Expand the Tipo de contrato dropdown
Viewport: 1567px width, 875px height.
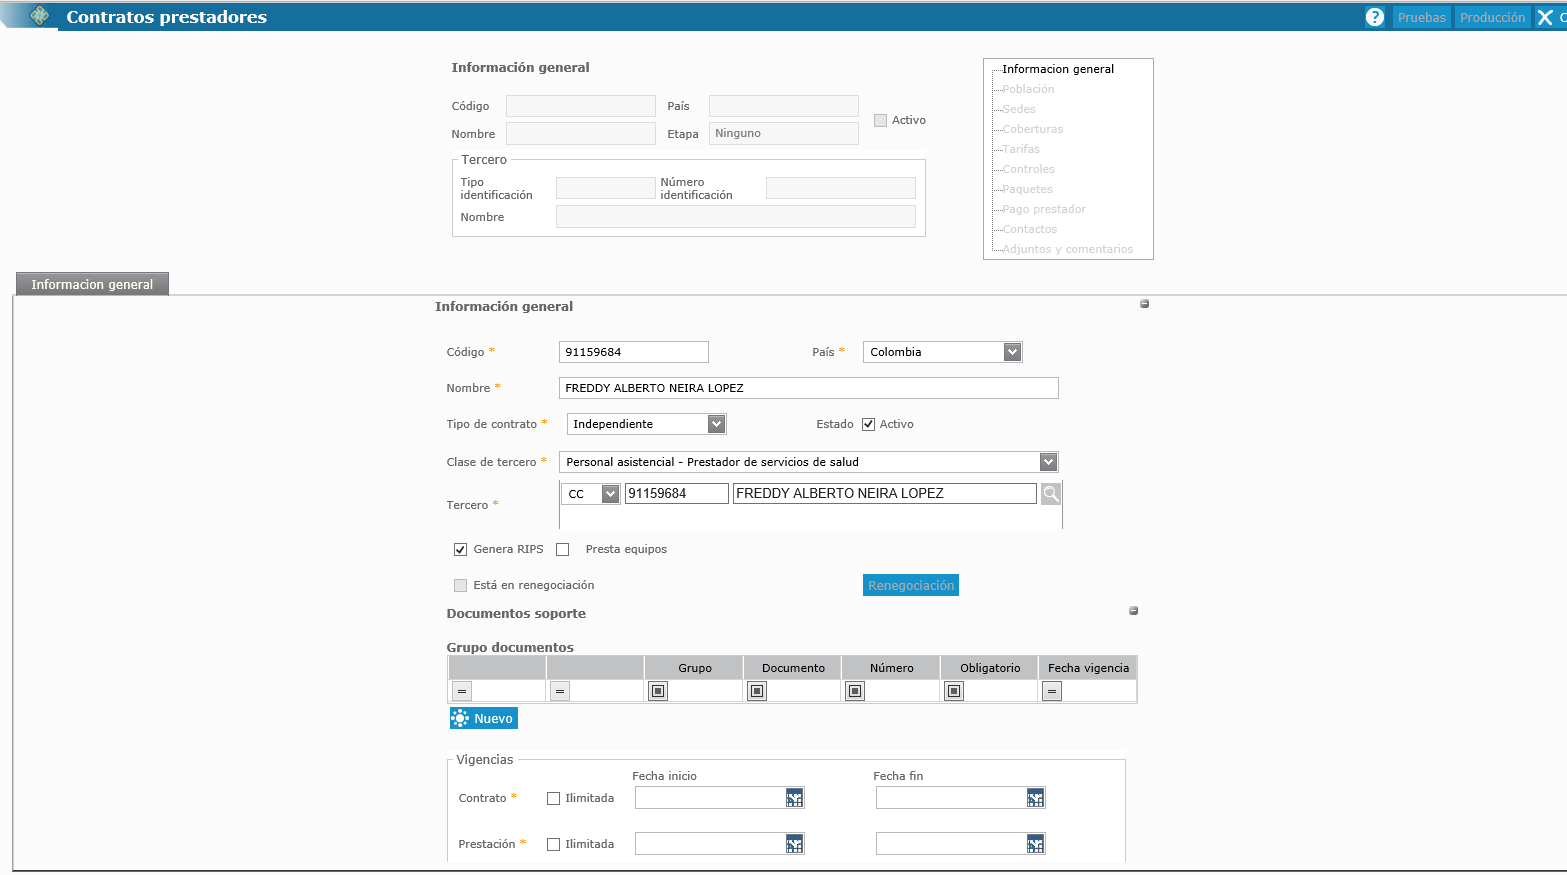pos(716,424)
